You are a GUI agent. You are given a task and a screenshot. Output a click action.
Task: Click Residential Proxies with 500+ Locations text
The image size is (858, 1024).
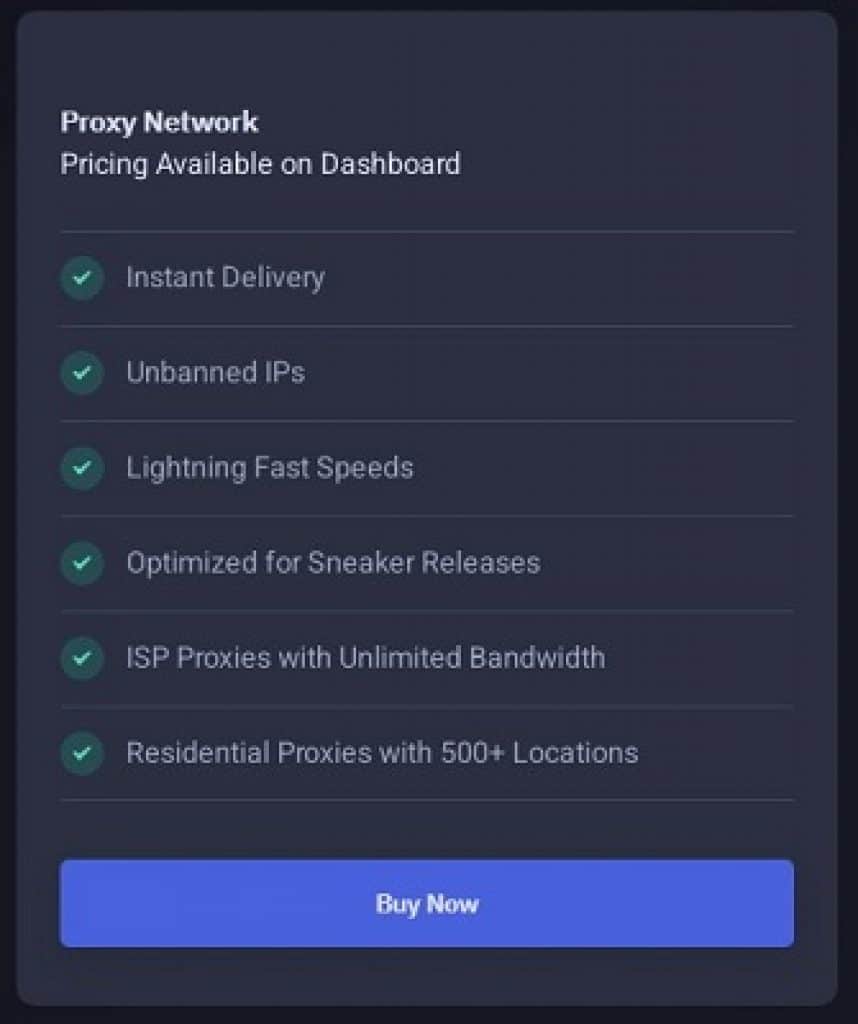click(382, 753)
